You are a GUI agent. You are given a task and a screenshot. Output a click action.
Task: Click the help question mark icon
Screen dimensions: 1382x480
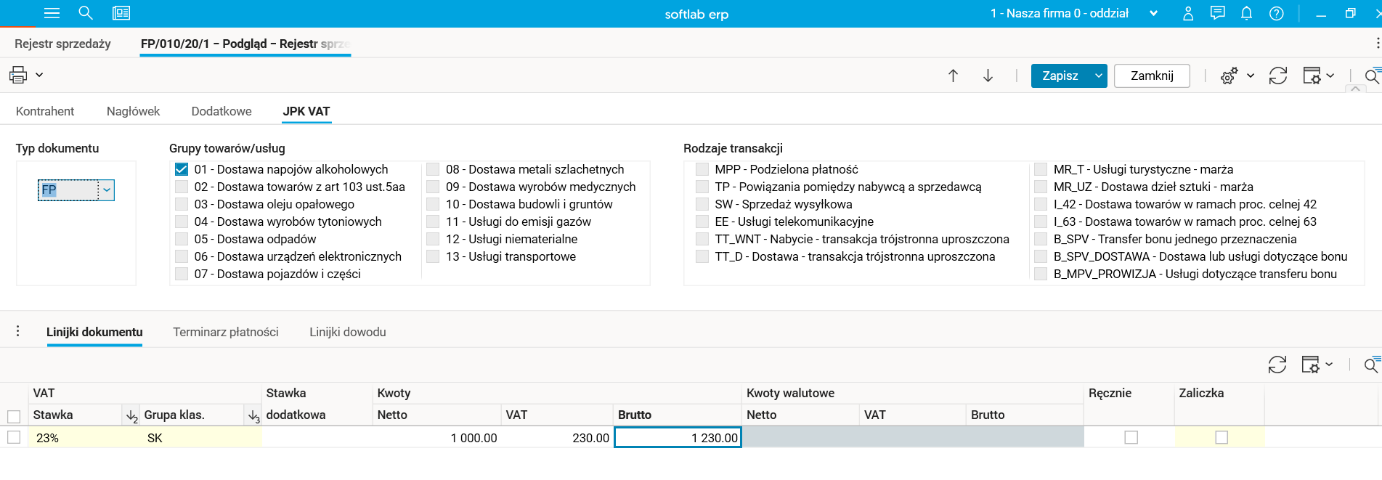1276,14
